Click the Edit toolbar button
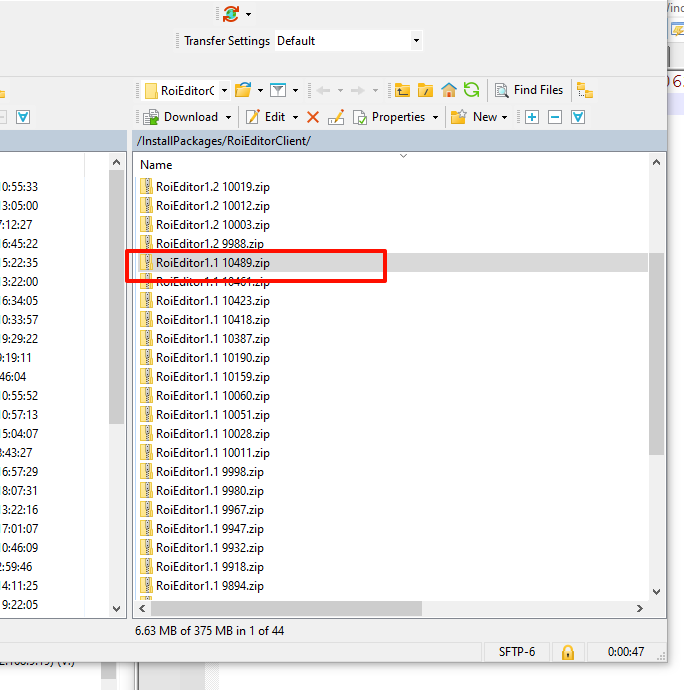Viewport: 684px width, 690px height. pyautogui.click(x=266, y=117)
